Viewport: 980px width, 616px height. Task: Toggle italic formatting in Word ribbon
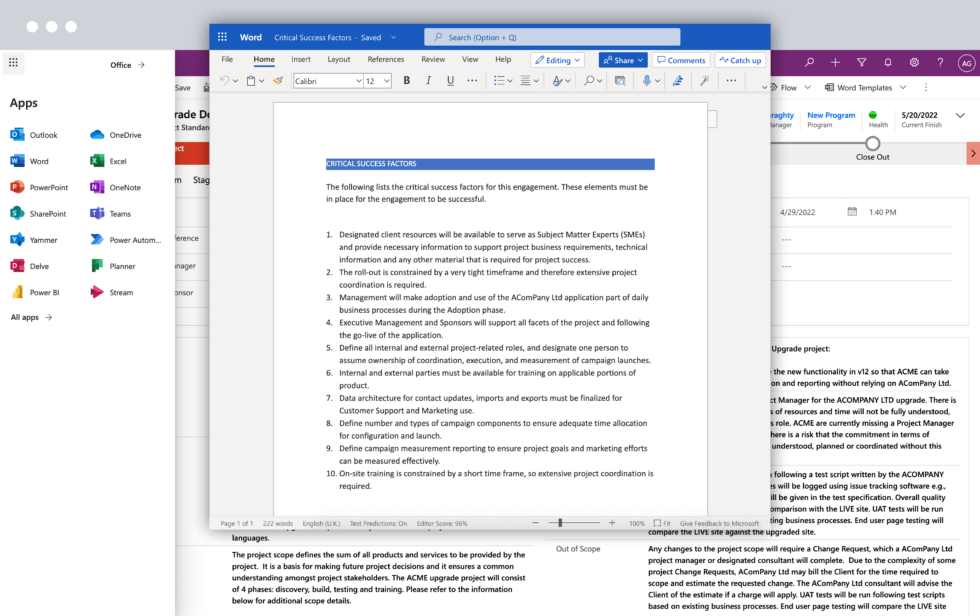click(x=428, y=81)
